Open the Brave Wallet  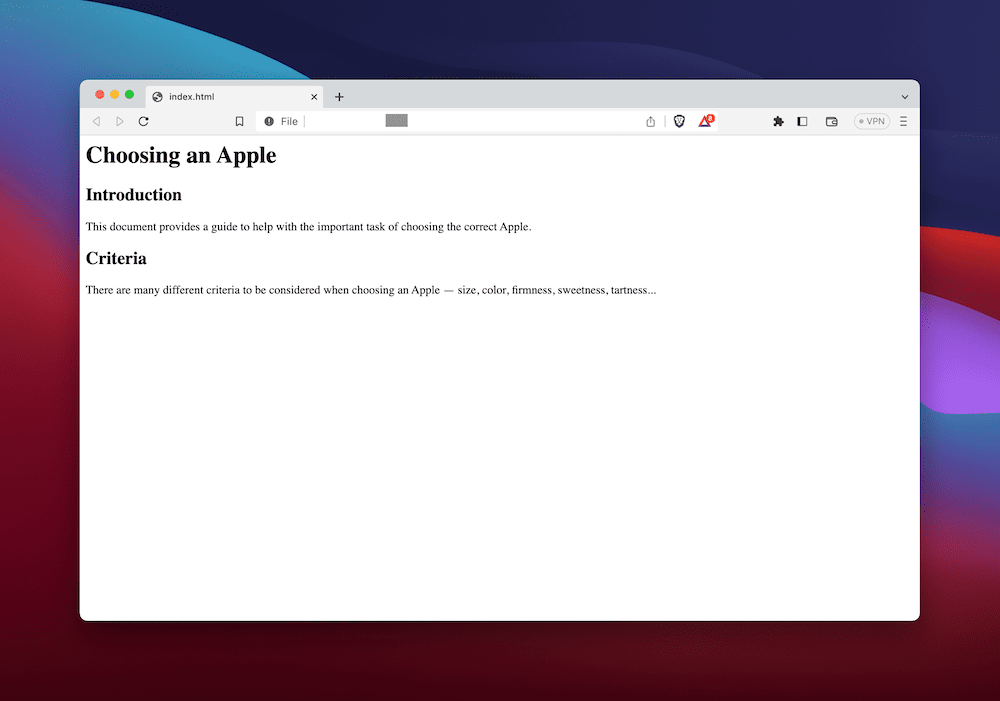(831, 121)
